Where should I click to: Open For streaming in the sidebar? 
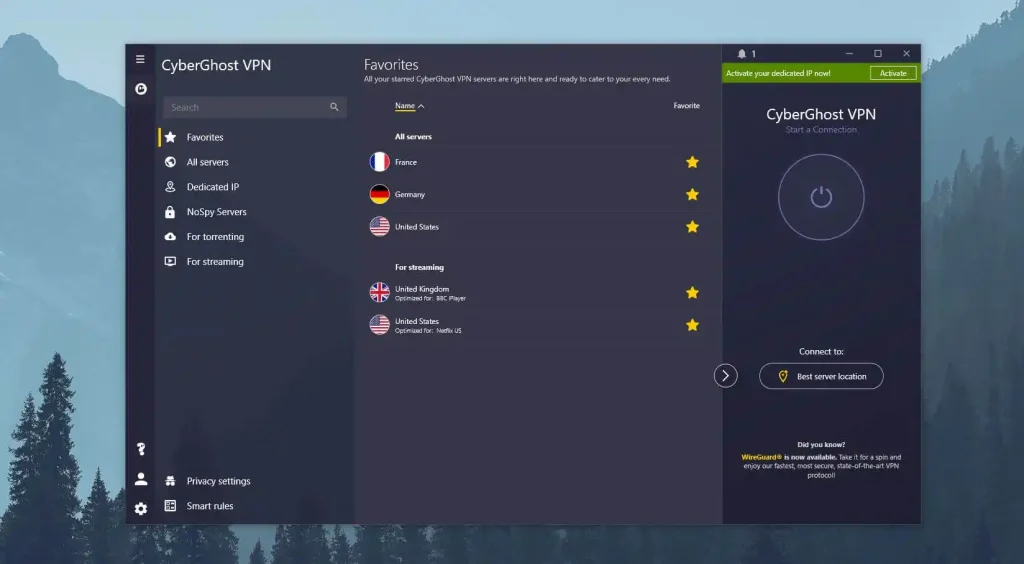[x=215, y=261]
